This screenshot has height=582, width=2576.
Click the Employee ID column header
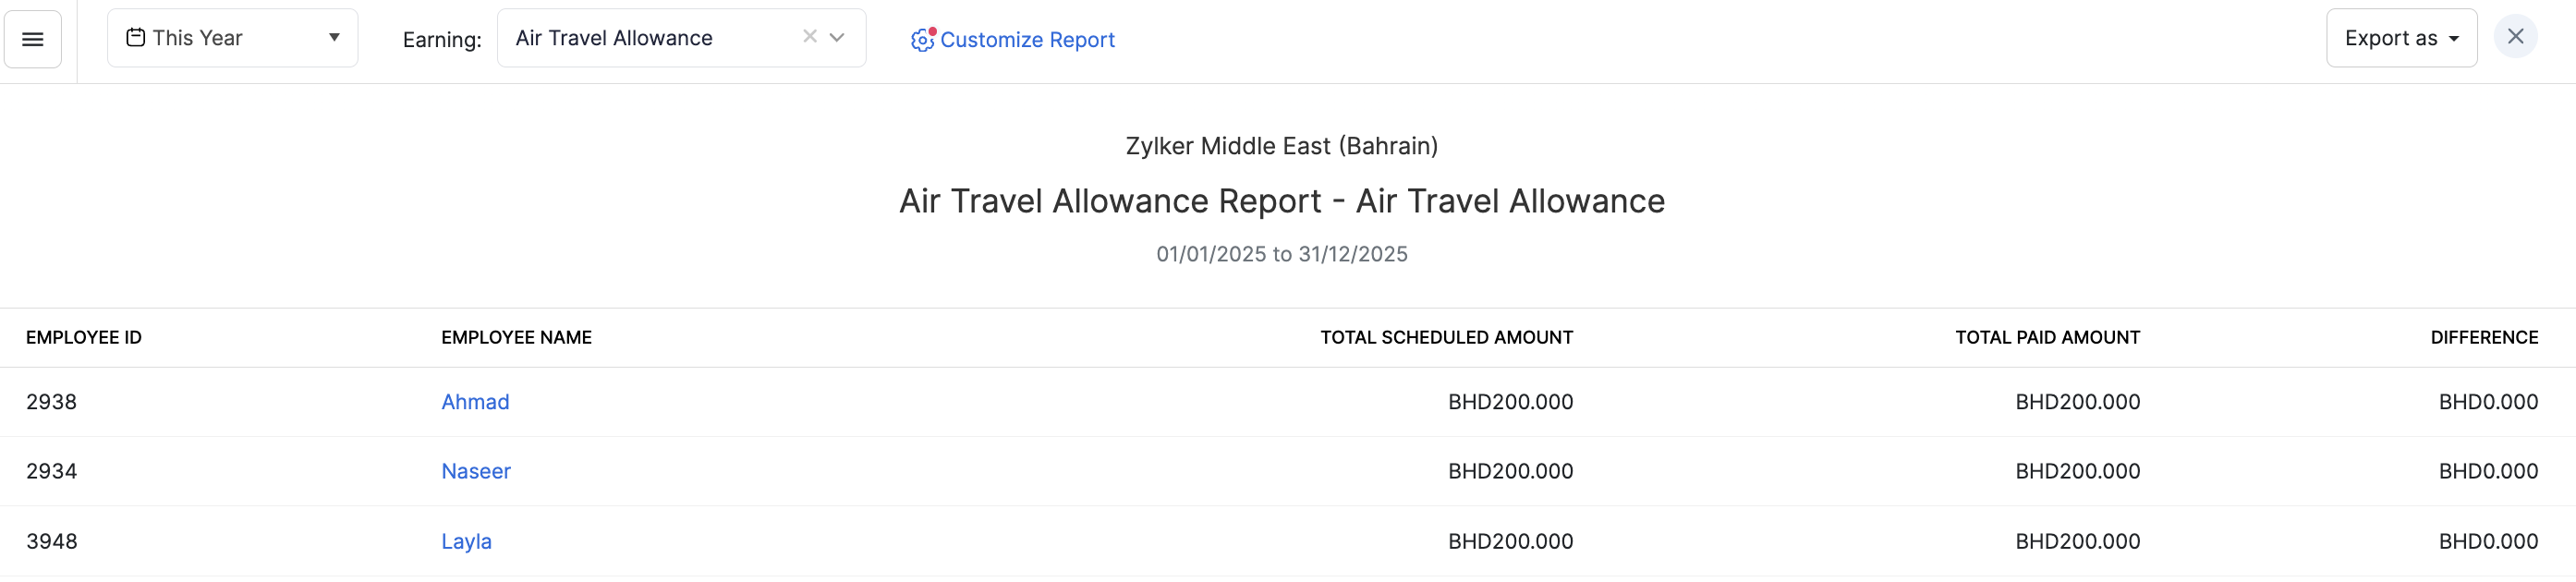[84, 338]
